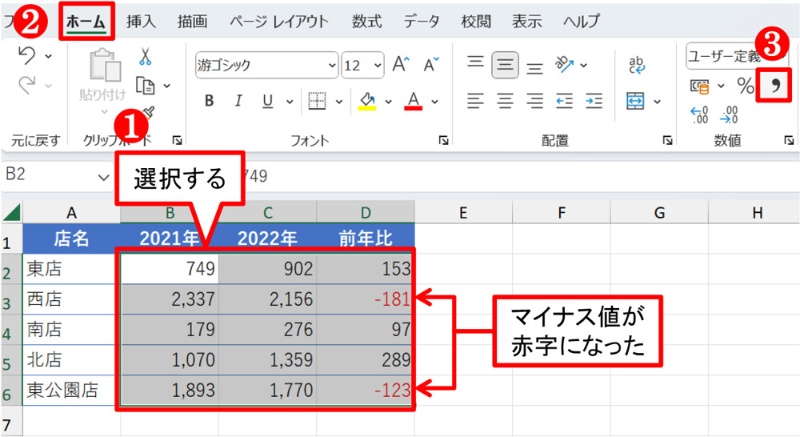Increase font size with large A icon
Viewport: 800px width, 437px height.
(401, 65)
